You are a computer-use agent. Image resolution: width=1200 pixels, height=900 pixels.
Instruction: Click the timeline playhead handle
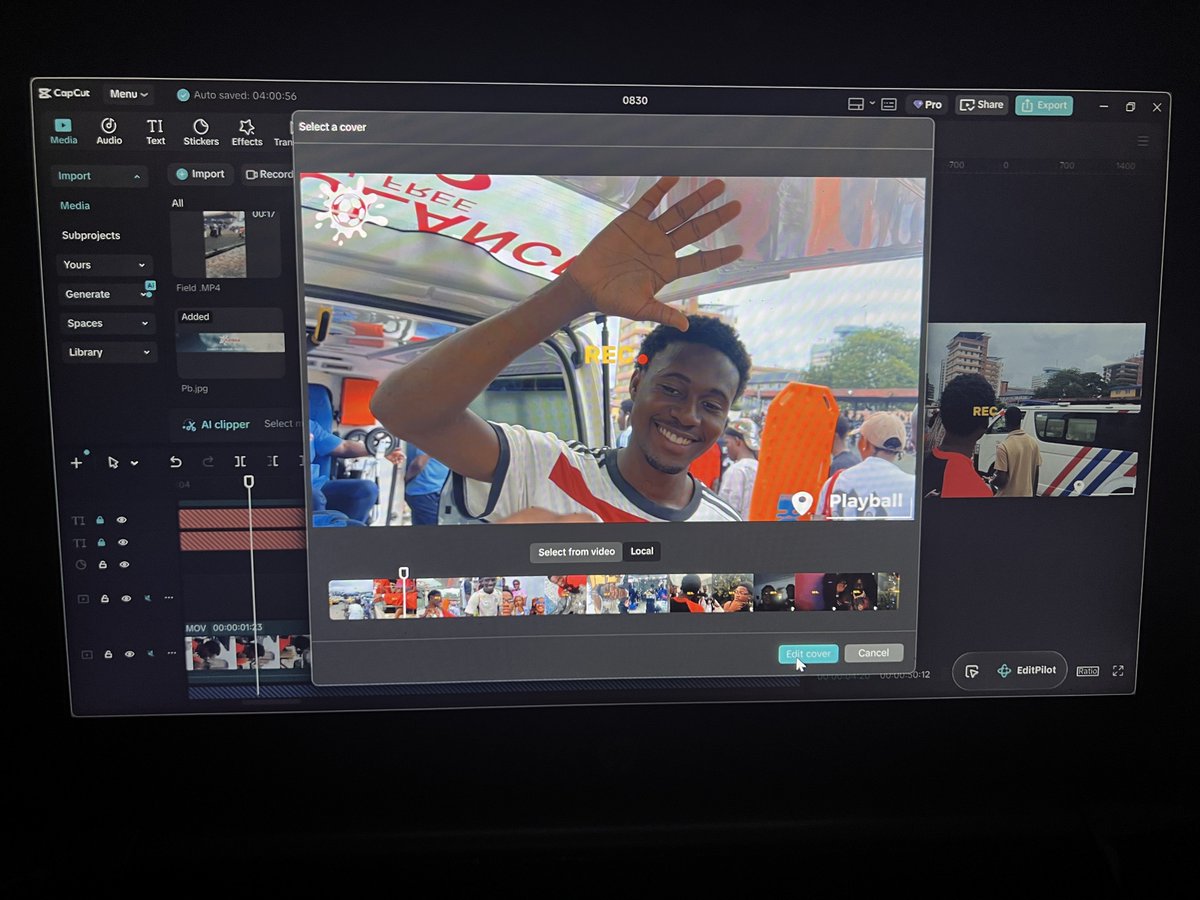249,482
